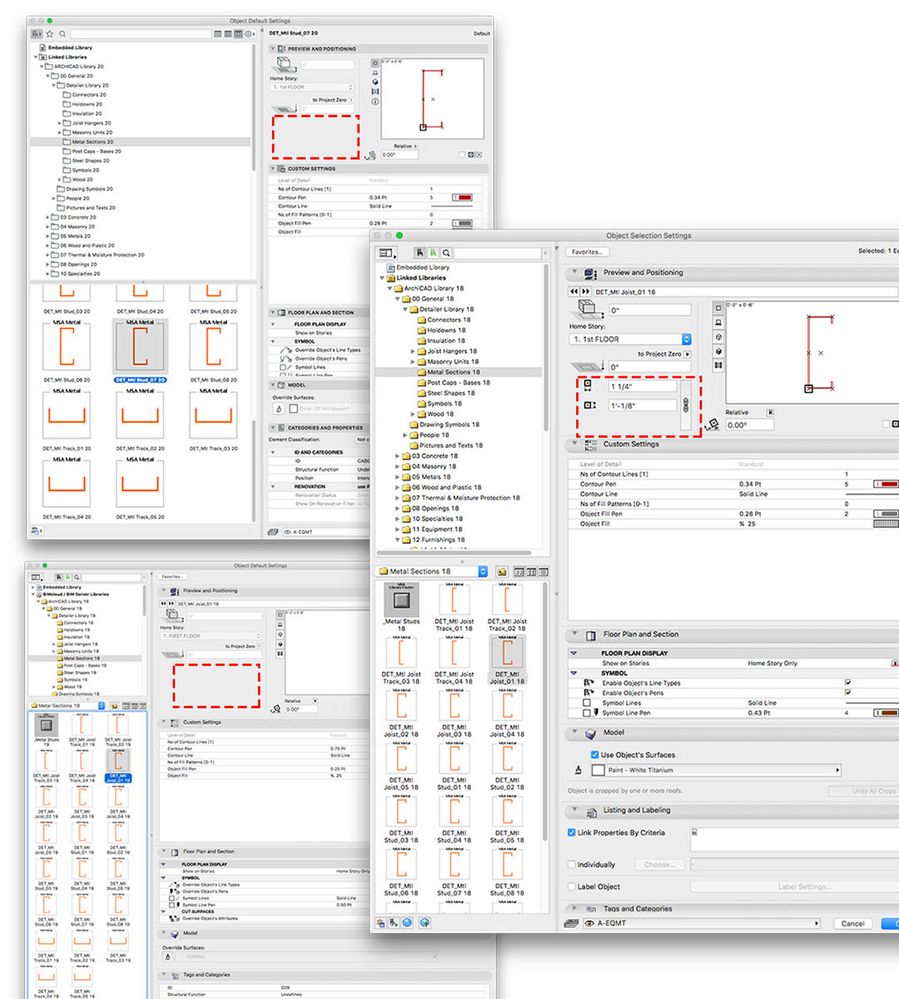
Task: Click the next-object arrow beside DET_Mtl Joist_01 18
Action: pos(587,290)
